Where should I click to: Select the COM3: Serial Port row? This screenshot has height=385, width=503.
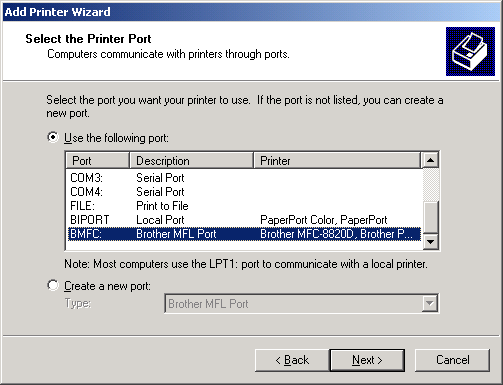(x=244, y=178)
